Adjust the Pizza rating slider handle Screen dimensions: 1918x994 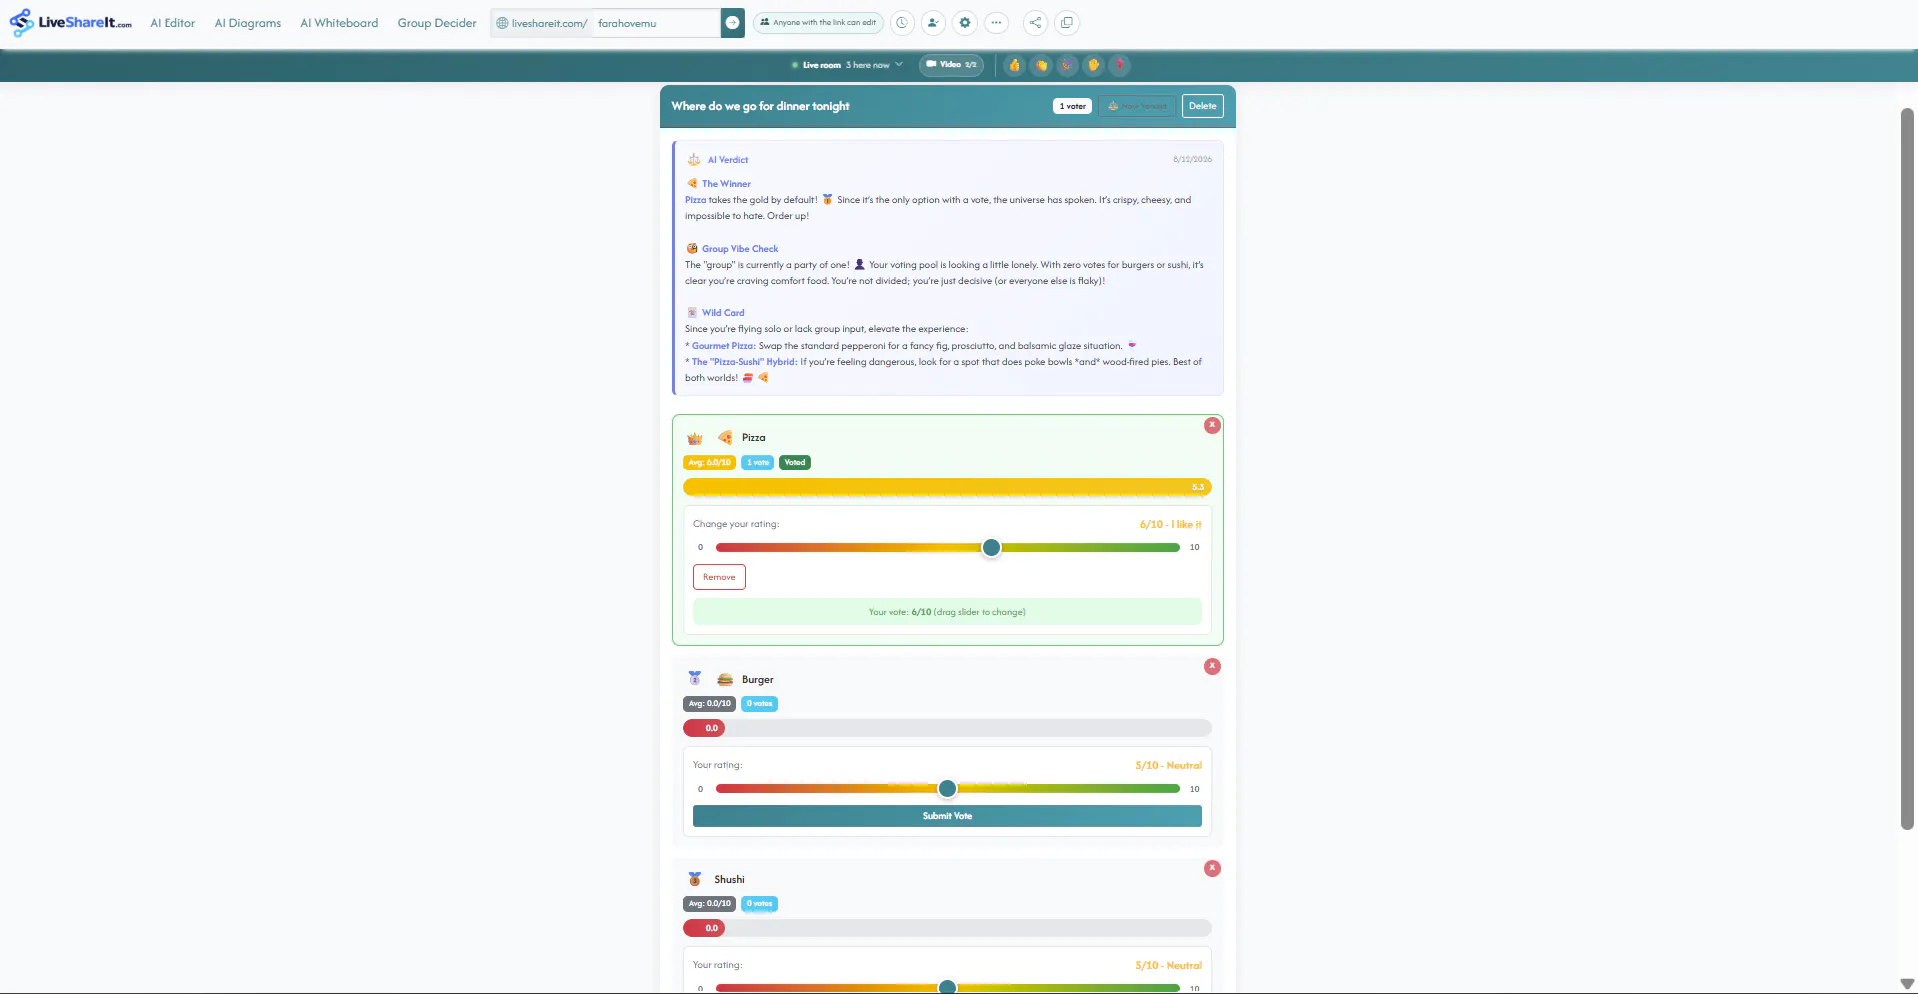click(991, 547)
